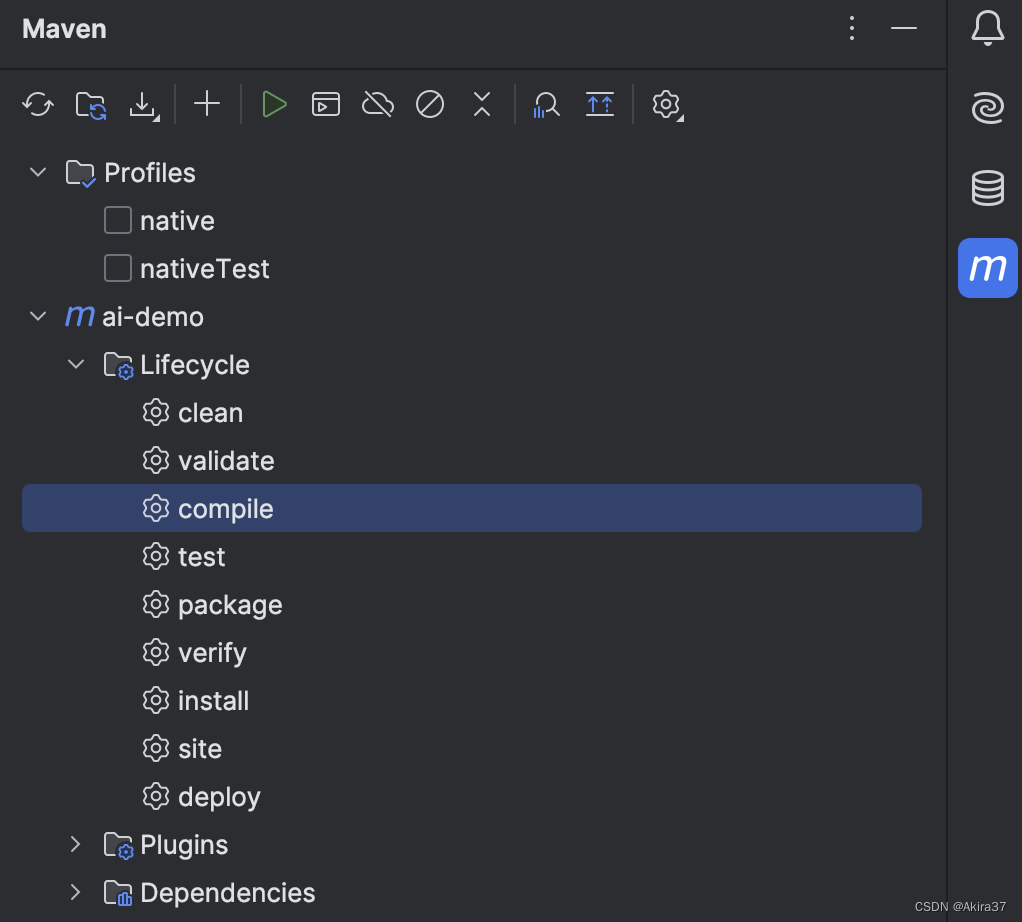Enable the nativeTest profile checkbox
This screenshot has width=1022, height=922.
118,268
